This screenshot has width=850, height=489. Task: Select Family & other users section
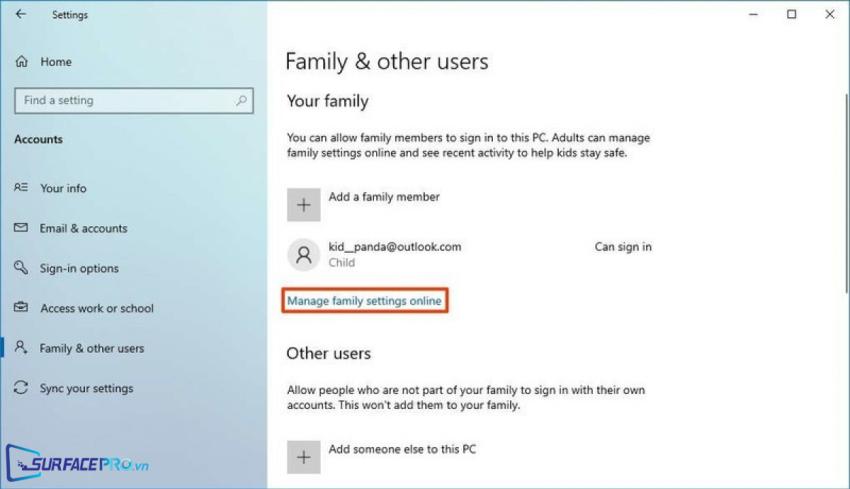pyautogui.click(x=92, y=348)
